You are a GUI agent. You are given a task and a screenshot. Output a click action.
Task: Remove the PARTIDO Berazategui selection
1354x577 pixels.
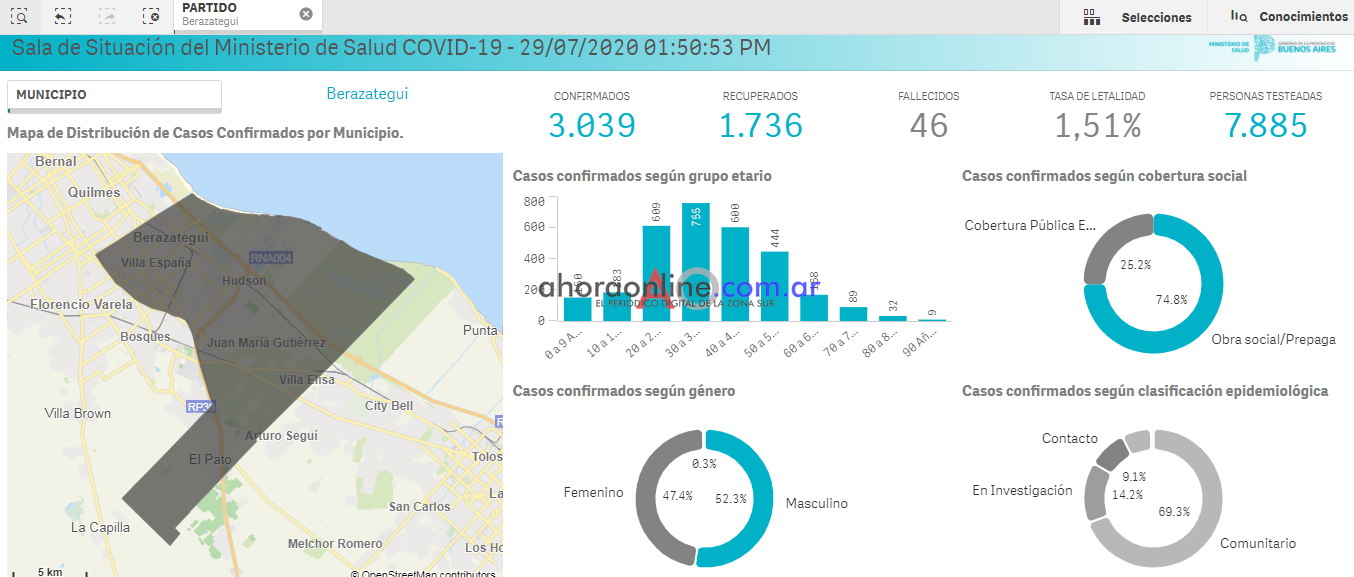click(306, 14)
